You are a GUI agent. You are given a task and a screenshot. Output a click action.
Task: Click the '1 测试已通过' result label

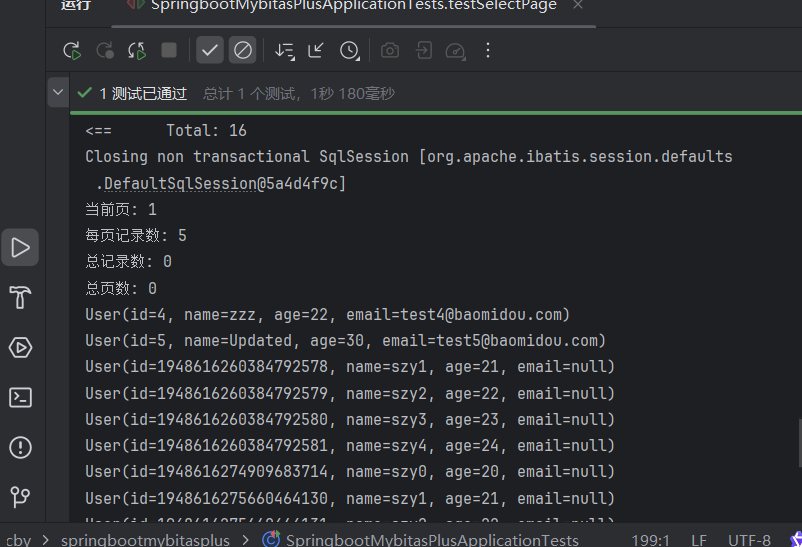pos(143,94)
